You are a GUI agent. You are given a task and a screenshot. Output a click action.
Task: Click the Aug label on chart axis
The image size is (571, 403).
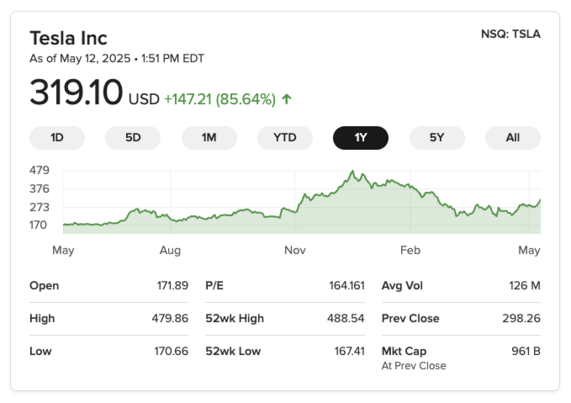170,250
